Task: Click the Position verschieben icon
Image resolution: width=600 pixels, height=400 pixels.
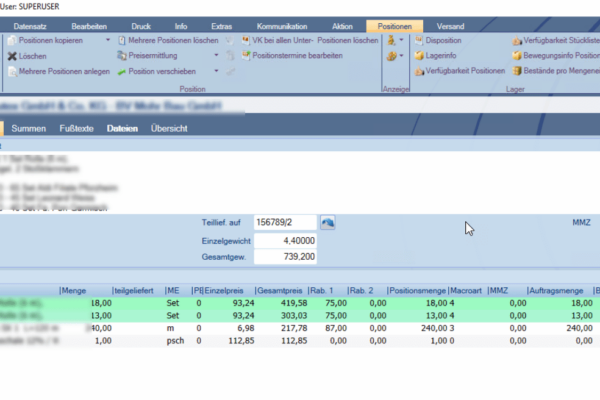Action: tap(122, 72)
